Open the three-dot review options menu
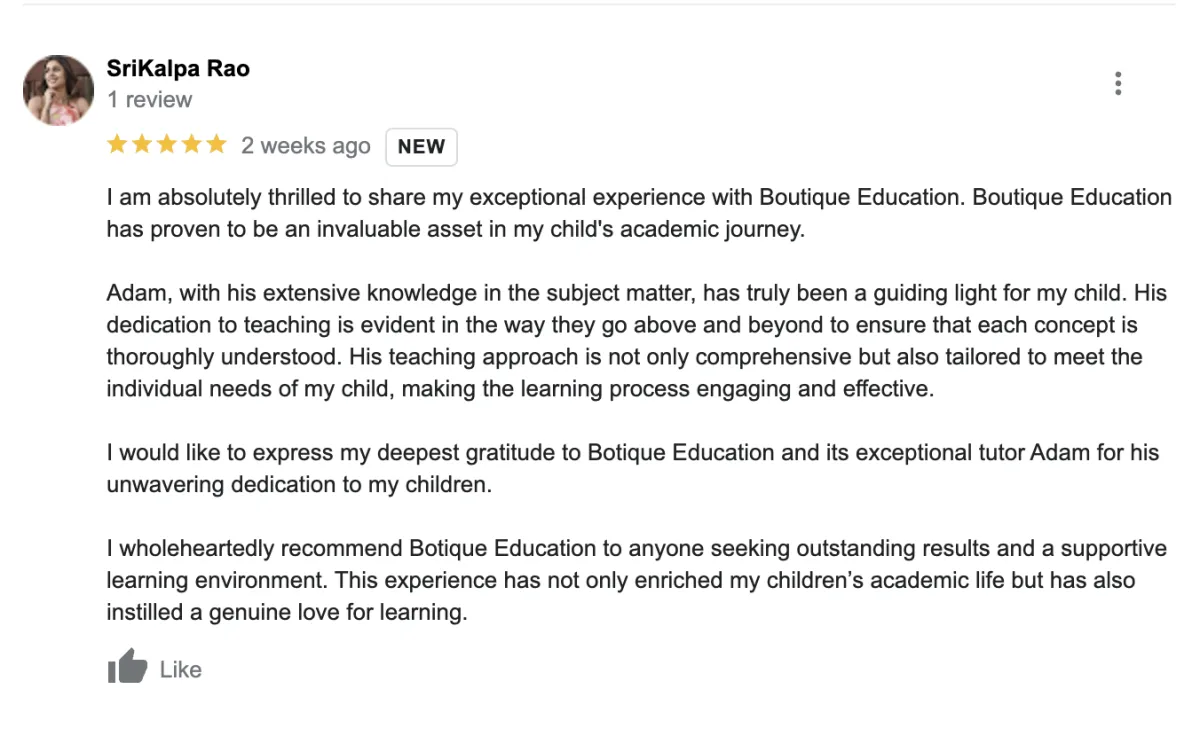 click(x=1118, y=84)
